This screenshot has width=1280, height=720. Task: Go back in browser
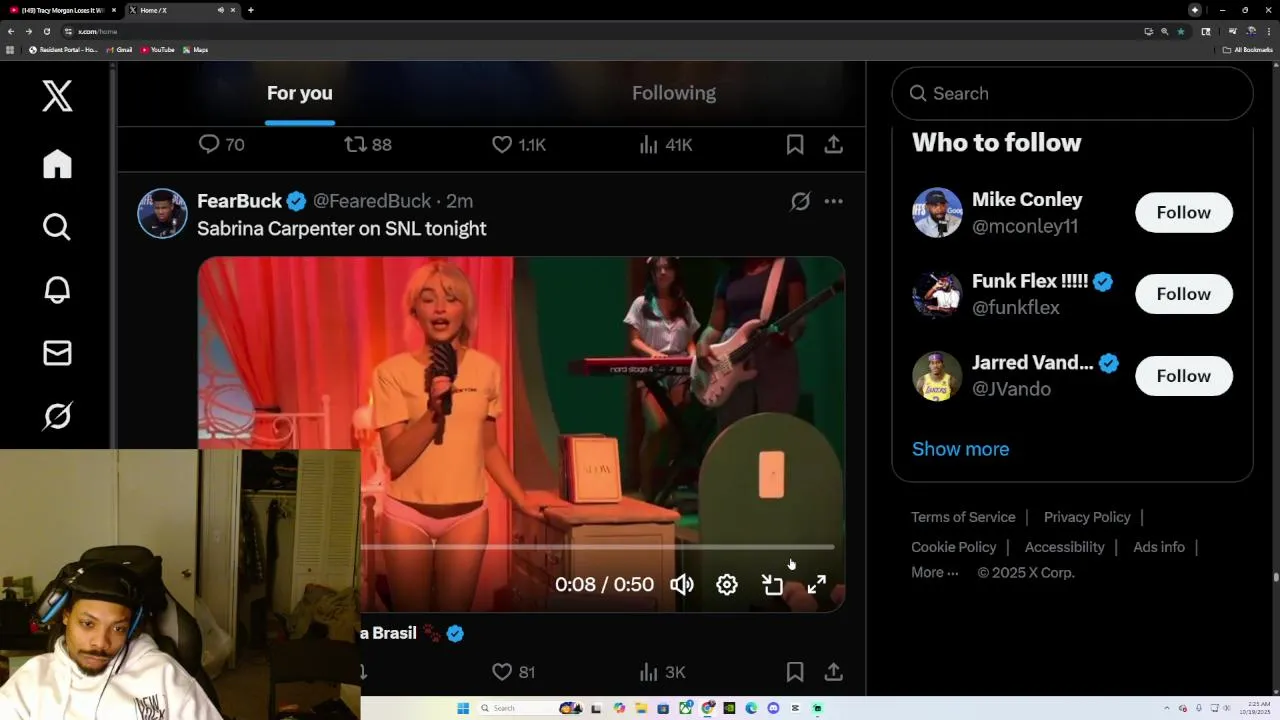(11, 31)
